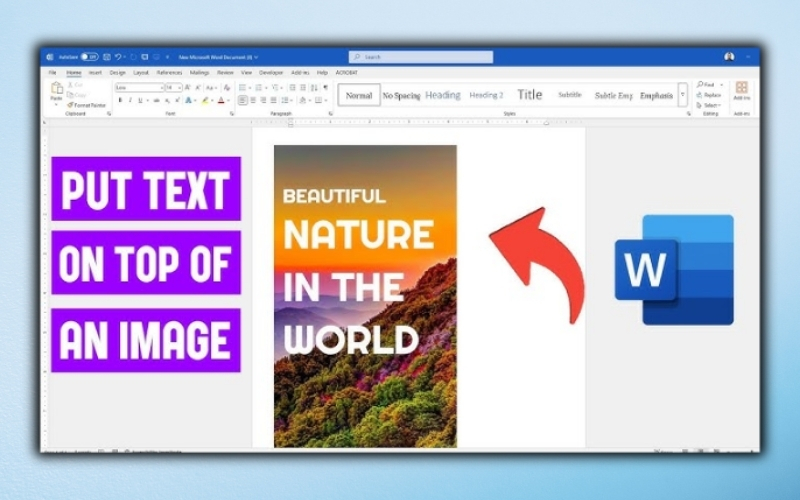Expand the Paste options arrow
This screenshot has width=800, height=500.
tap(56, 104)
